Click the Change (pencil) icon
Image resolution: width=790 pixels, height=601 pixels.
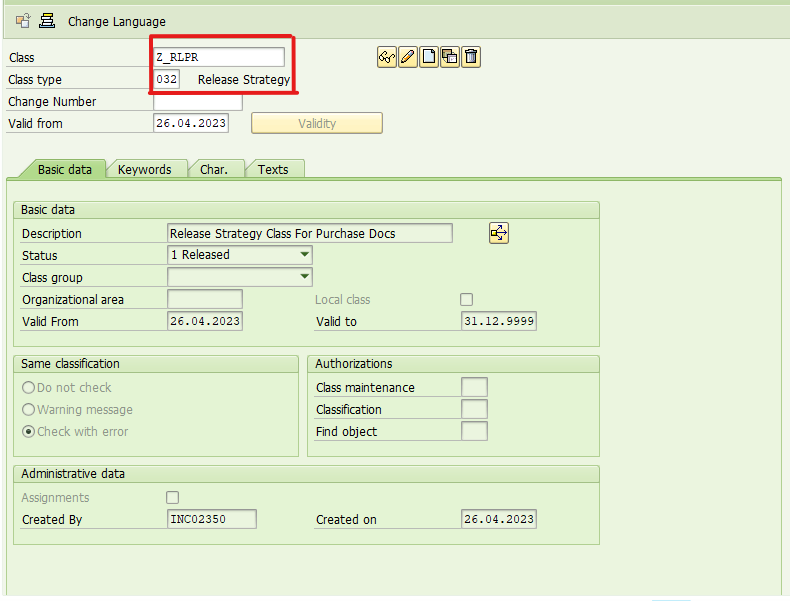point(408,57)
